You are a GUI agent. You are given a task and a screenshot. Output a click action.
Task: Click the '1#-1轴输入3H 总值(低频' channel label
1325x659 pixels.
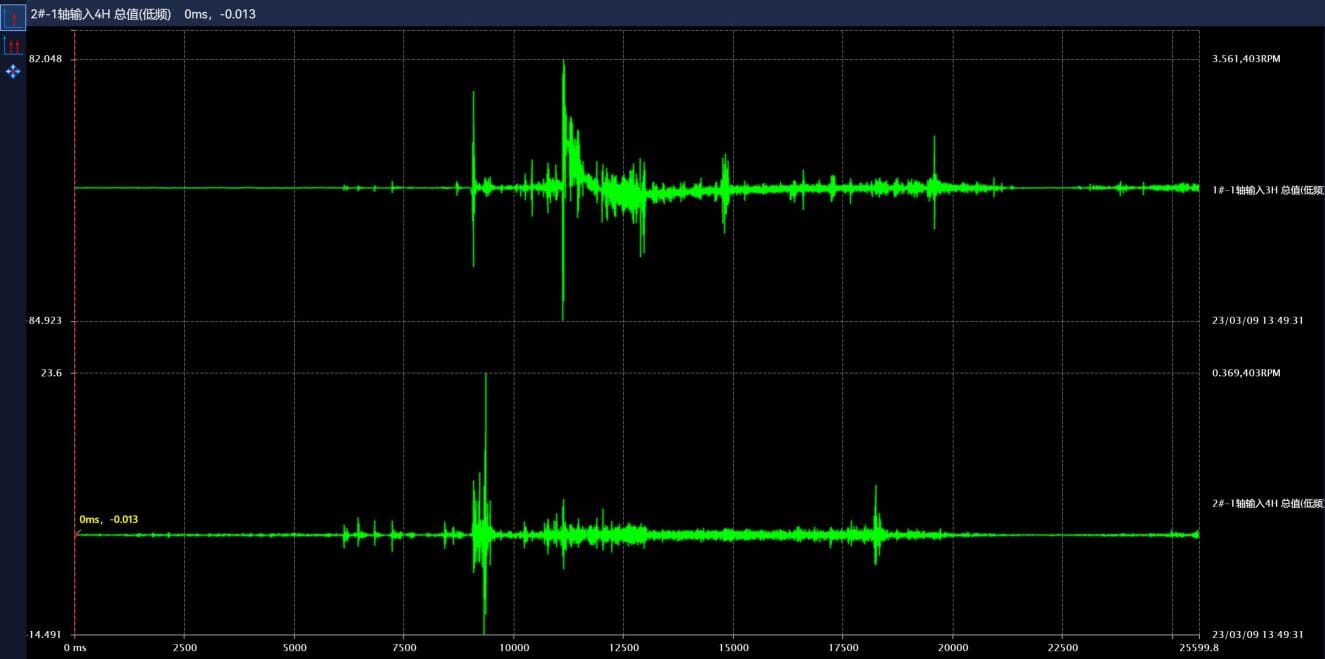[x=1268, y=189]
